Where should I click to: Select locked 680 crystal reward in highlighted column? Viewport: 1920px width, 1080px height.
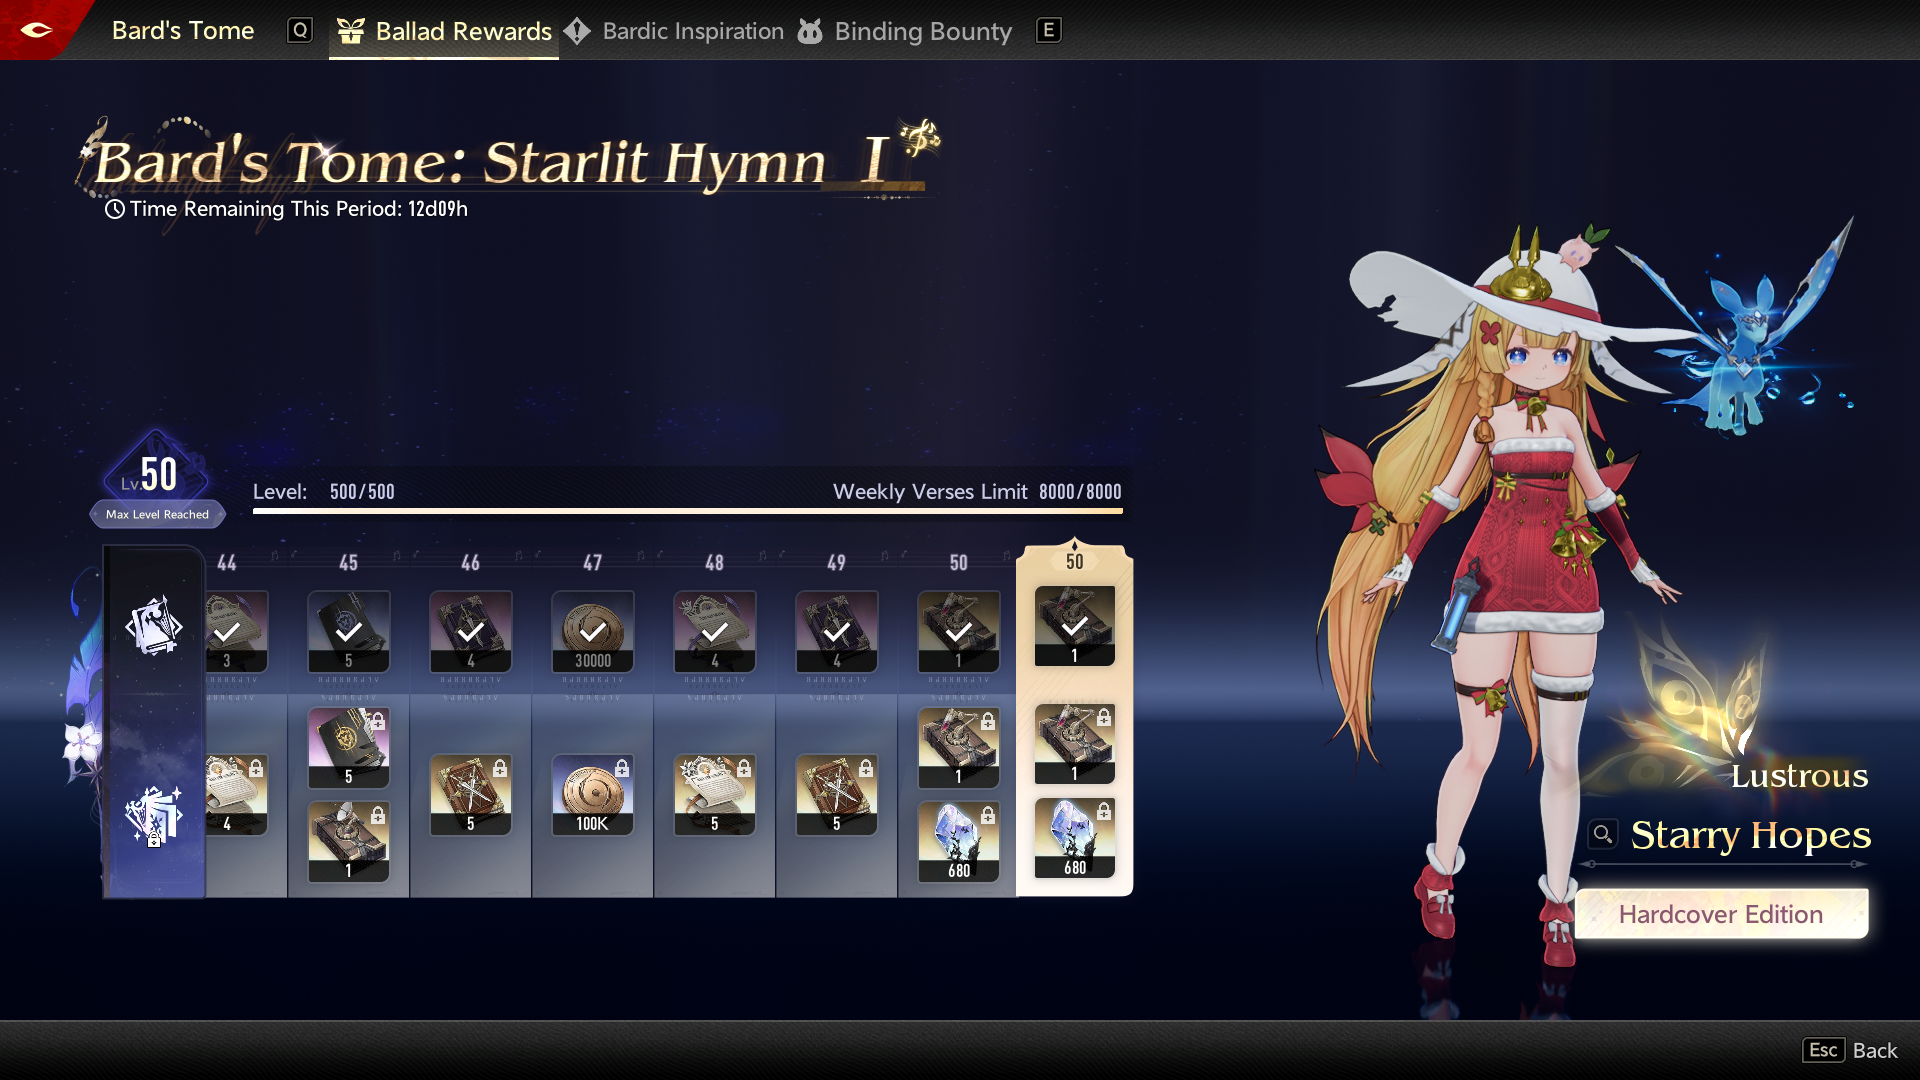point(1074,838)
